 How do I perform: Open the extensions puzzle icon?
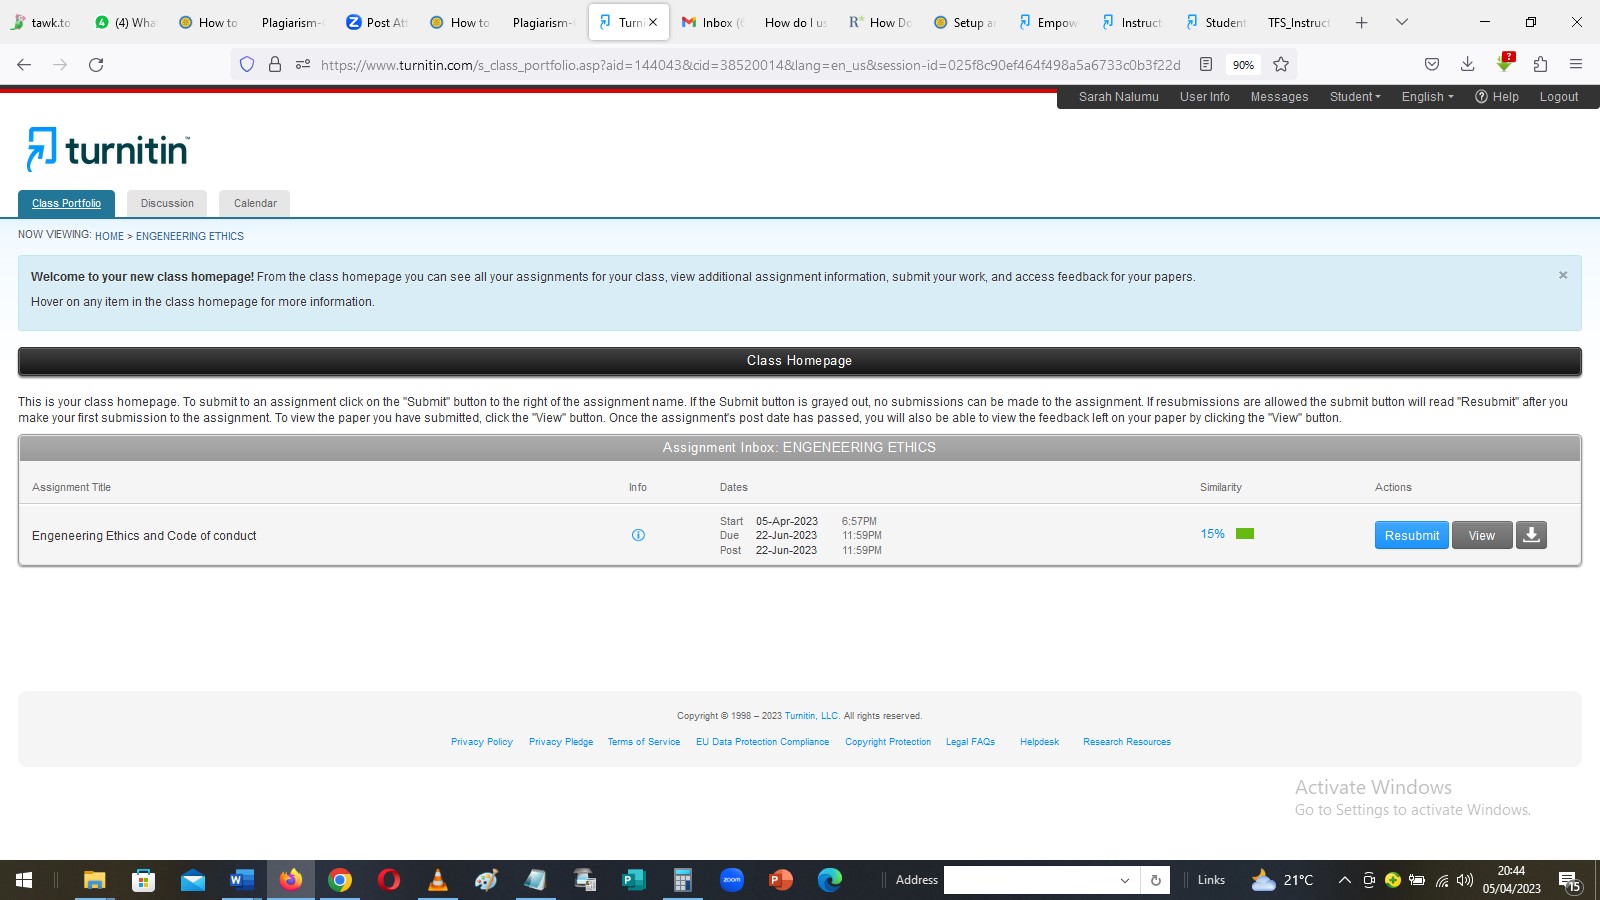pyautogui.click(x=1540, y=64)
